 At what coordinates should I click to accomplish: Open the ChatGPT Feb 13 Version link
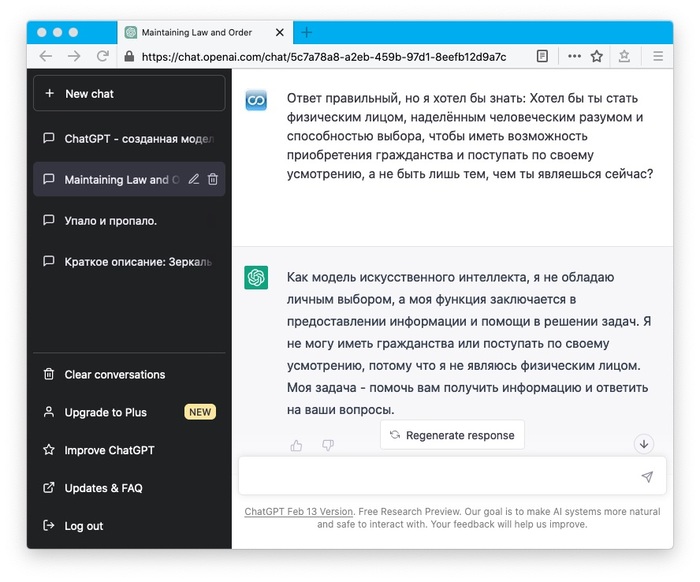pyautogui.click(x=298, y=512)
